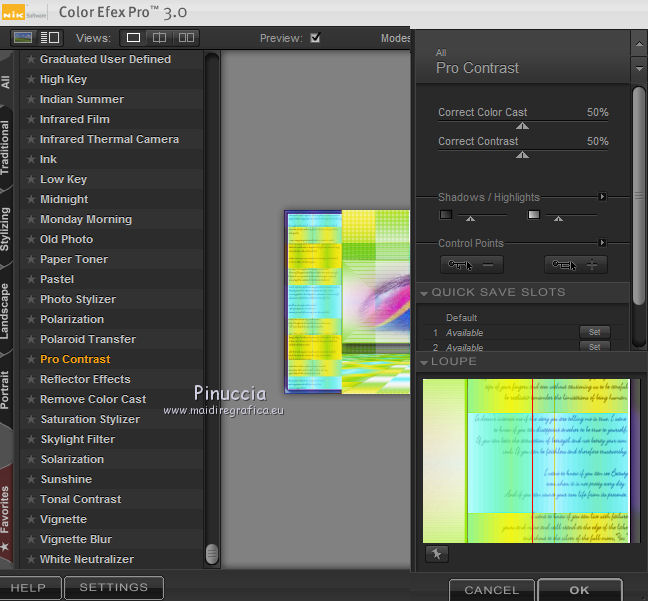Add a negative control point
Viewport: 648px width, 601px height.
click(x=472, y=265)
